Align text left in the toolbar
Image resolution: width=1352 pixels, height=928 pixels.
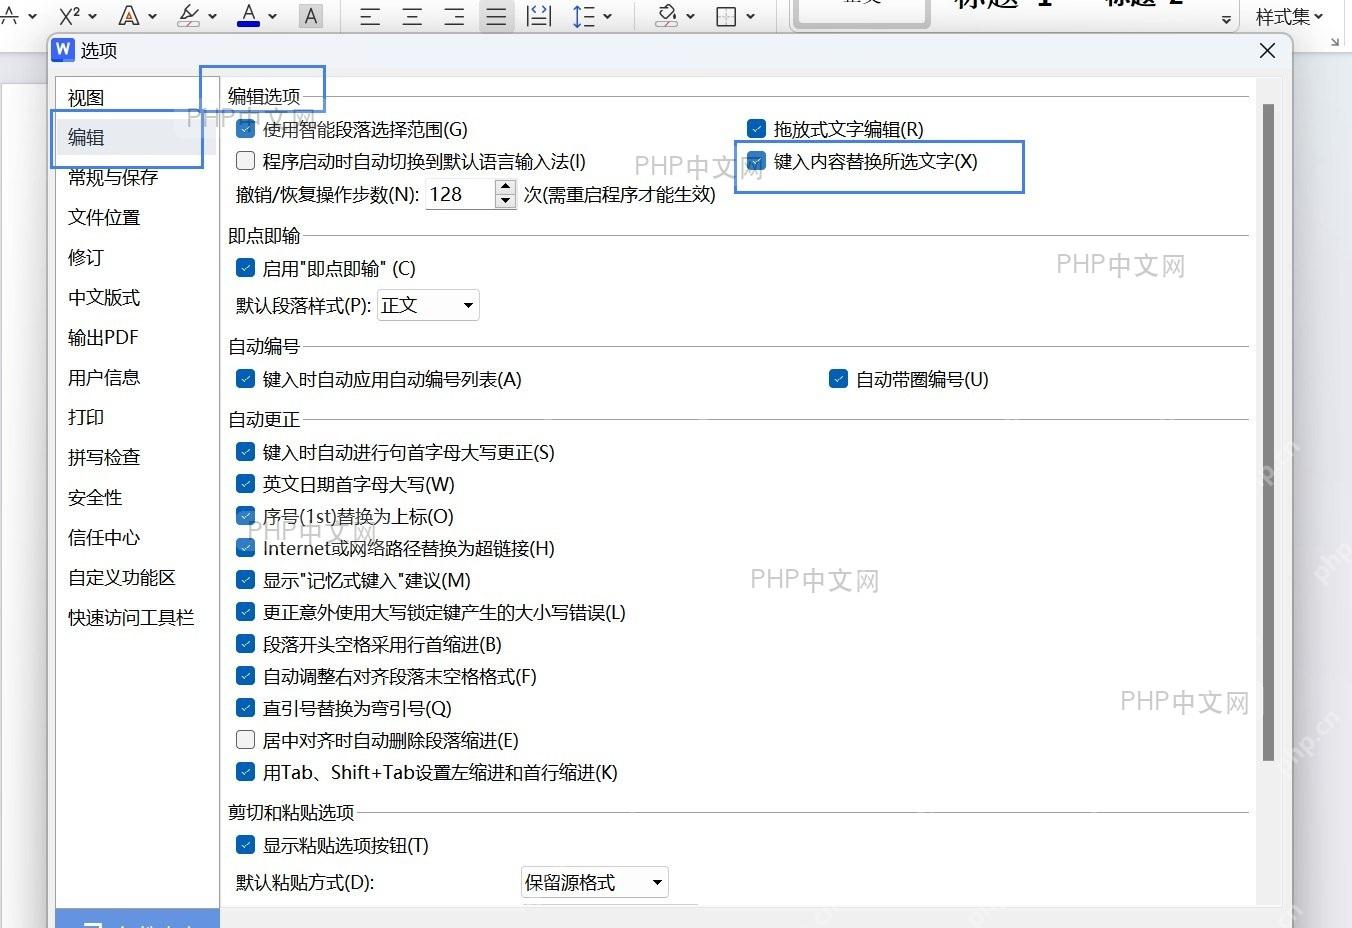click(370, 16)
